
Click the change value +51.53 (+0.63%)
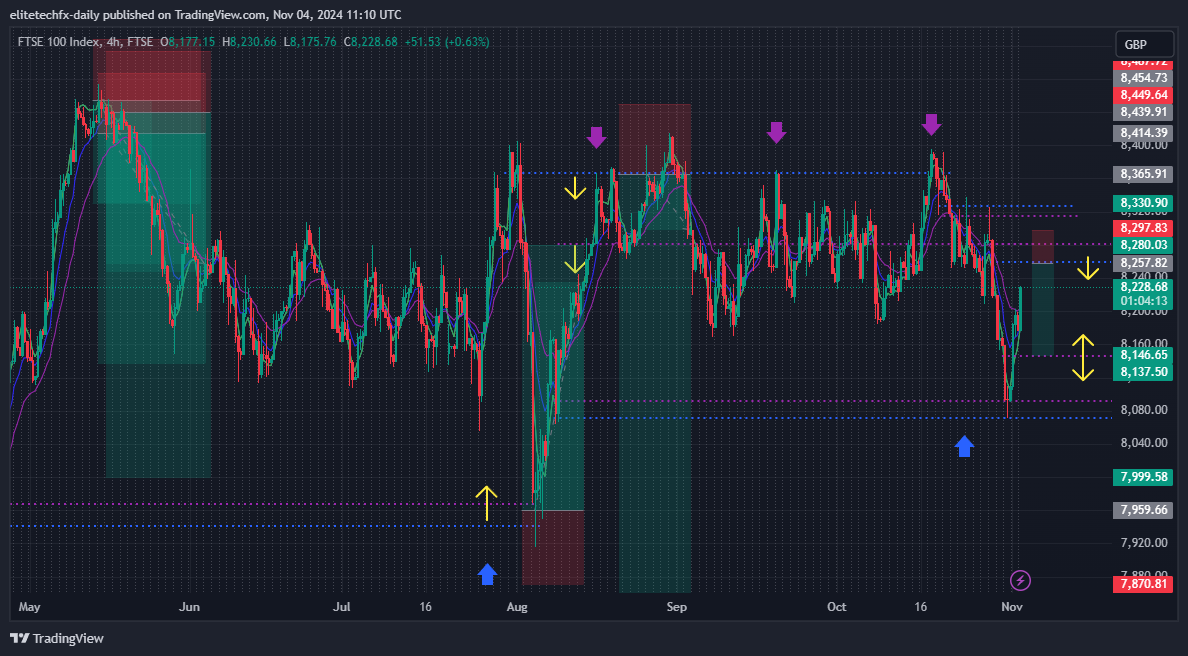[x=447, y=42]
